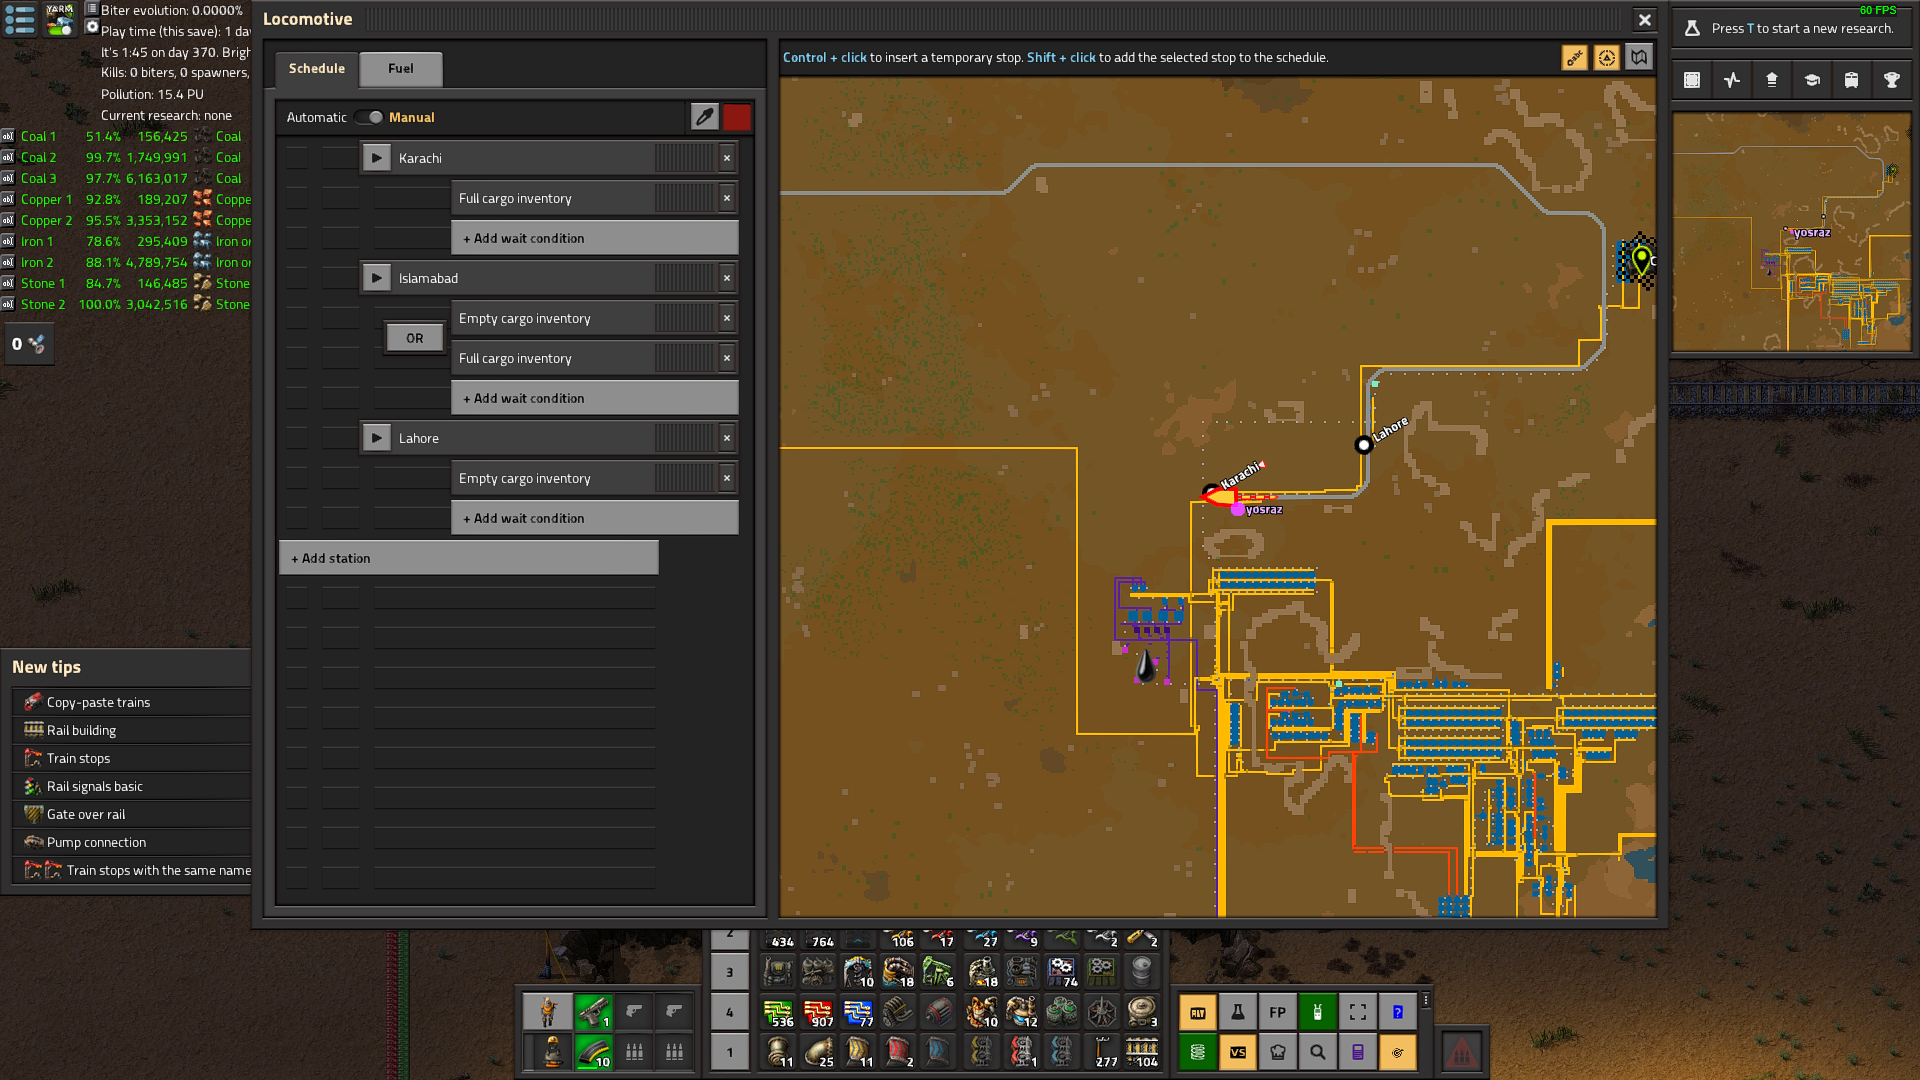Click the FP (Factory Planner) shortcut
The height and width of the screenshot is (1080, 1920).
(x=1278, y=1012)
